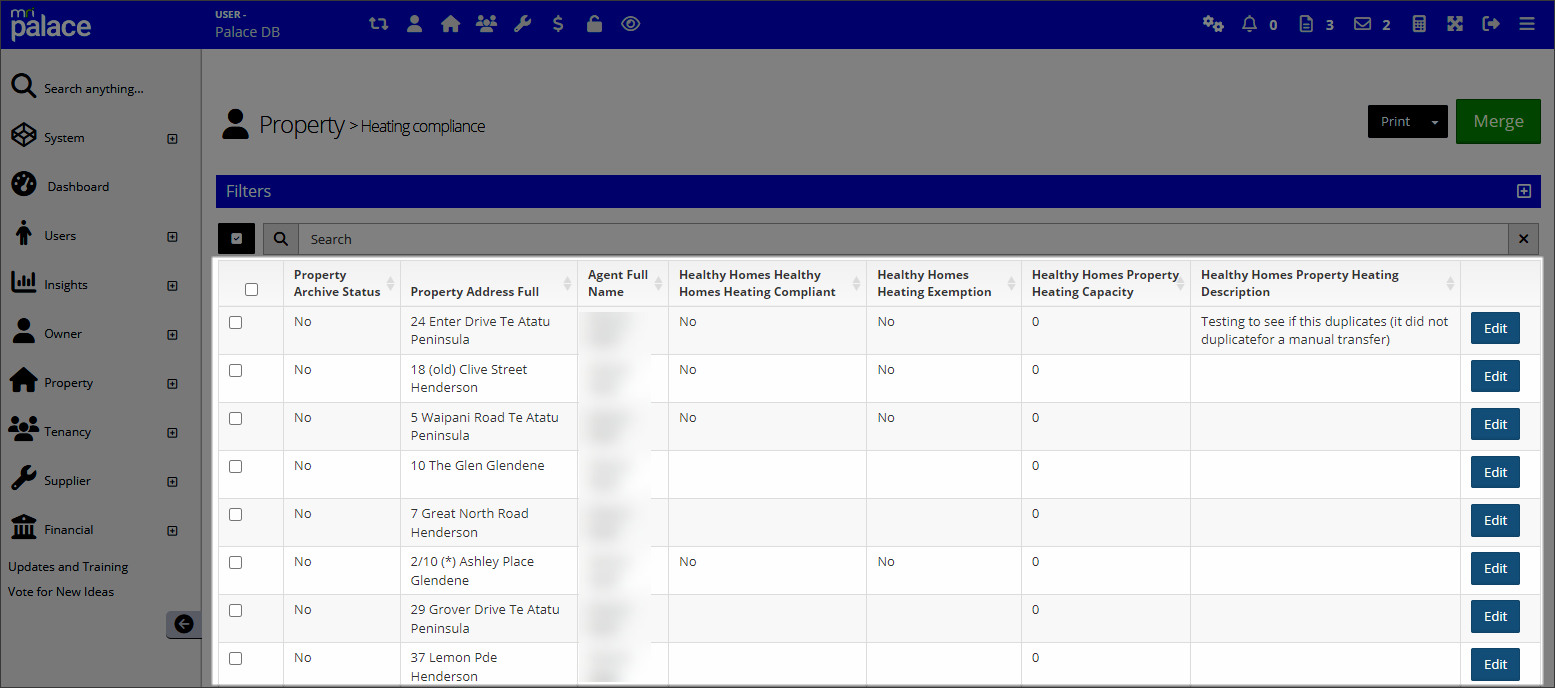Tick checkbox for 5 Waipani Road row

[236, 419]
